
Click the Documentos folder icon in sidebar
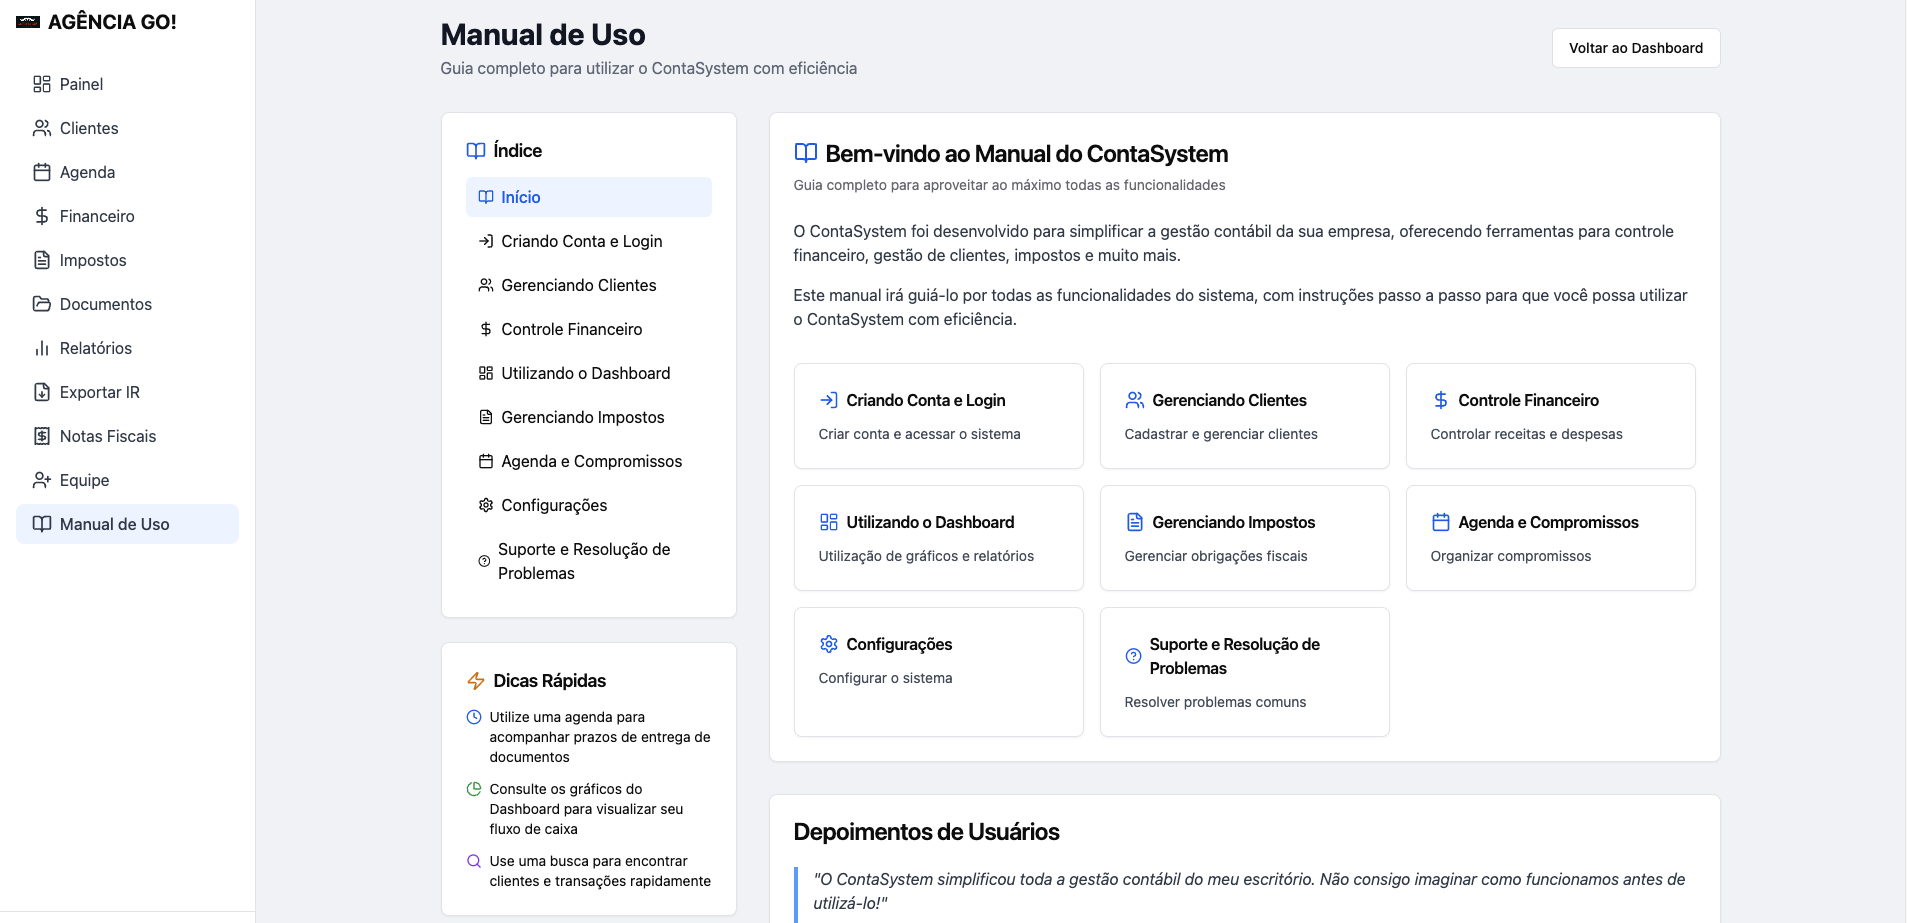[42, 304]
